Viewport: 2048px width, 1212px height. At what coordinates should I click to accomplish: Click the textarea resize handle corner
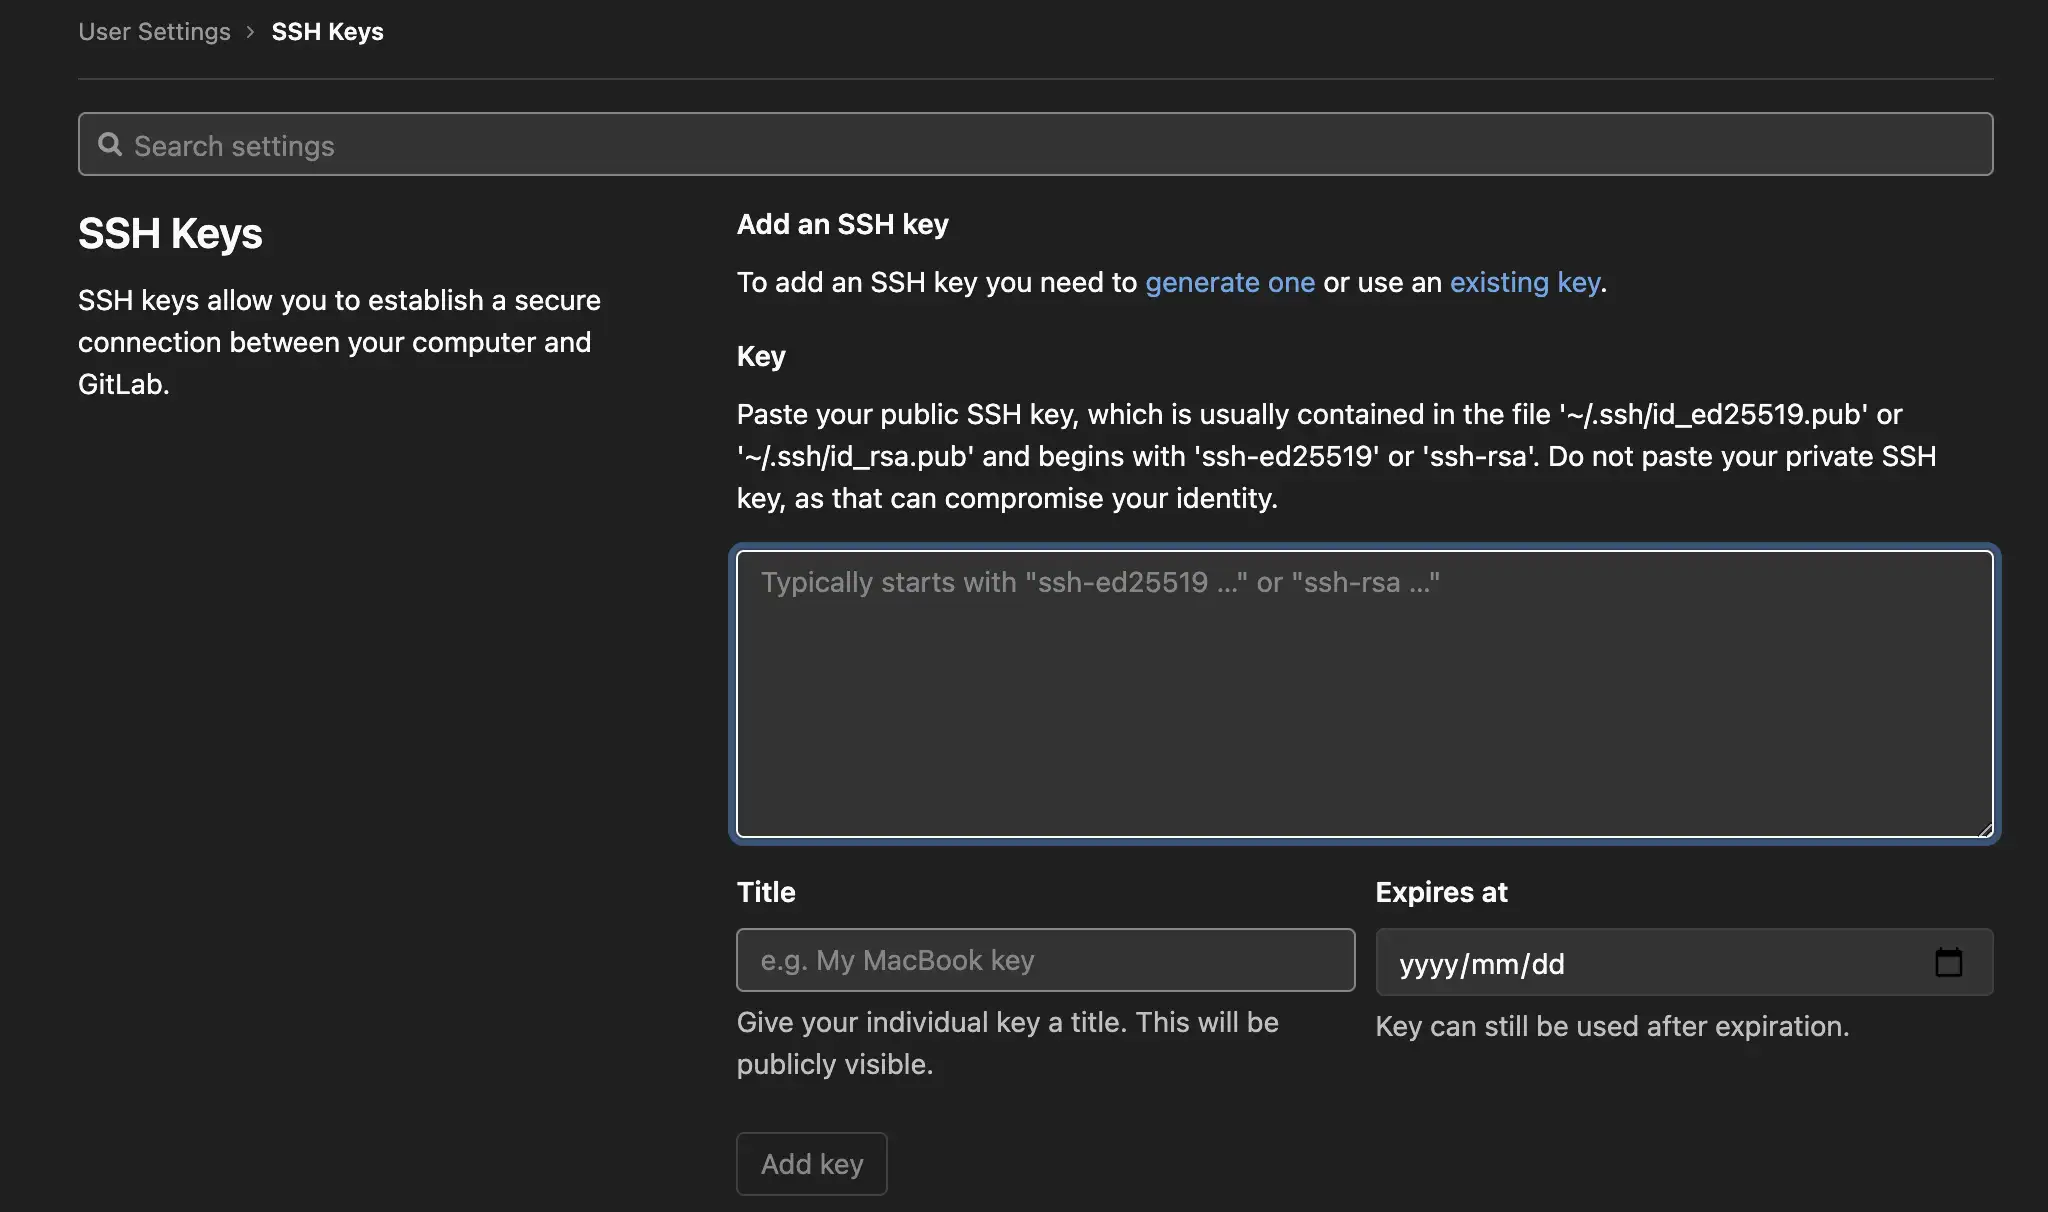pos(1985,829)
